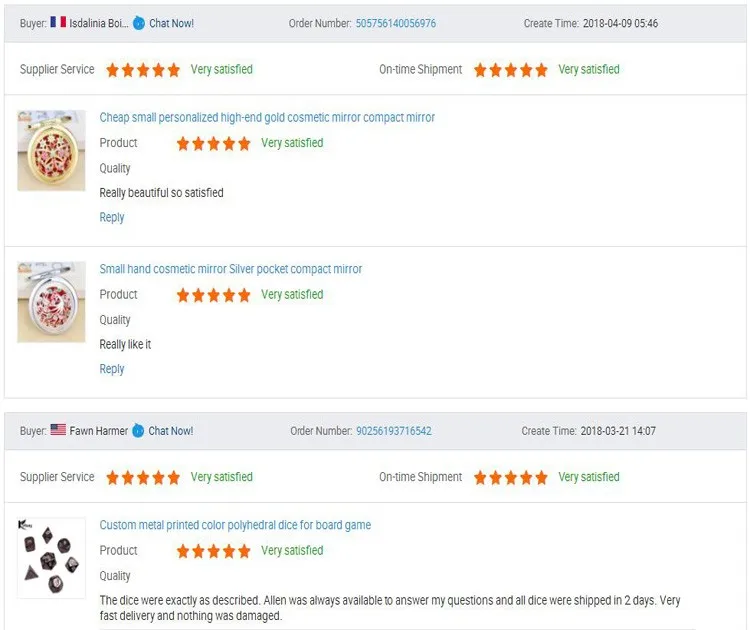Click first order's Supplier Service star rating
The image size is (750, 630).
coord(143,70)
